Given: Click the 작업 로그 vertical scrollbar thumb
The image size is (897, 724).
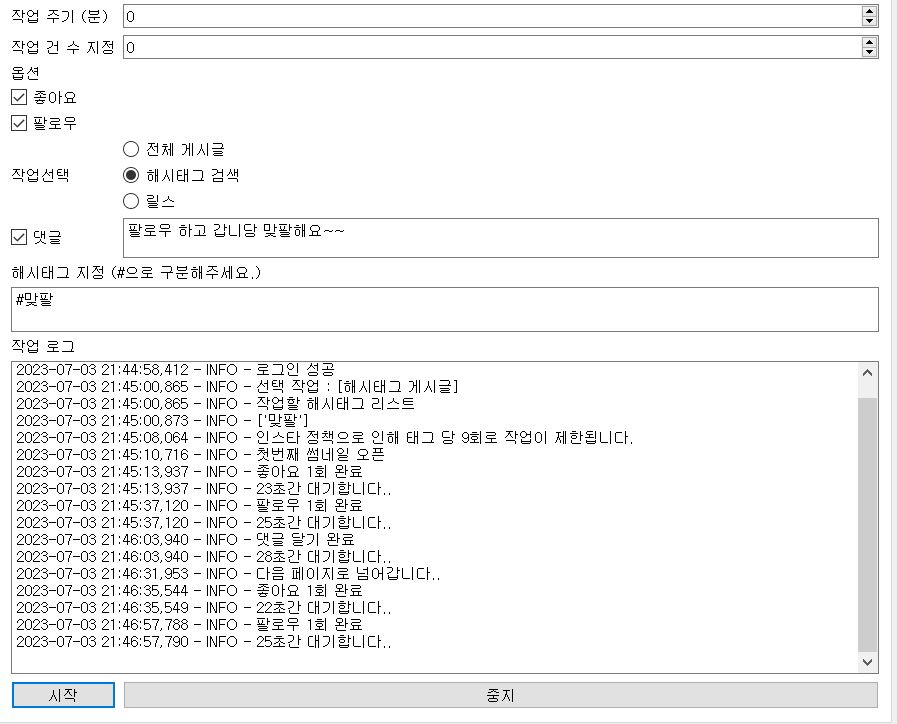Looking at the screenshot, I should tap(867, 520).
